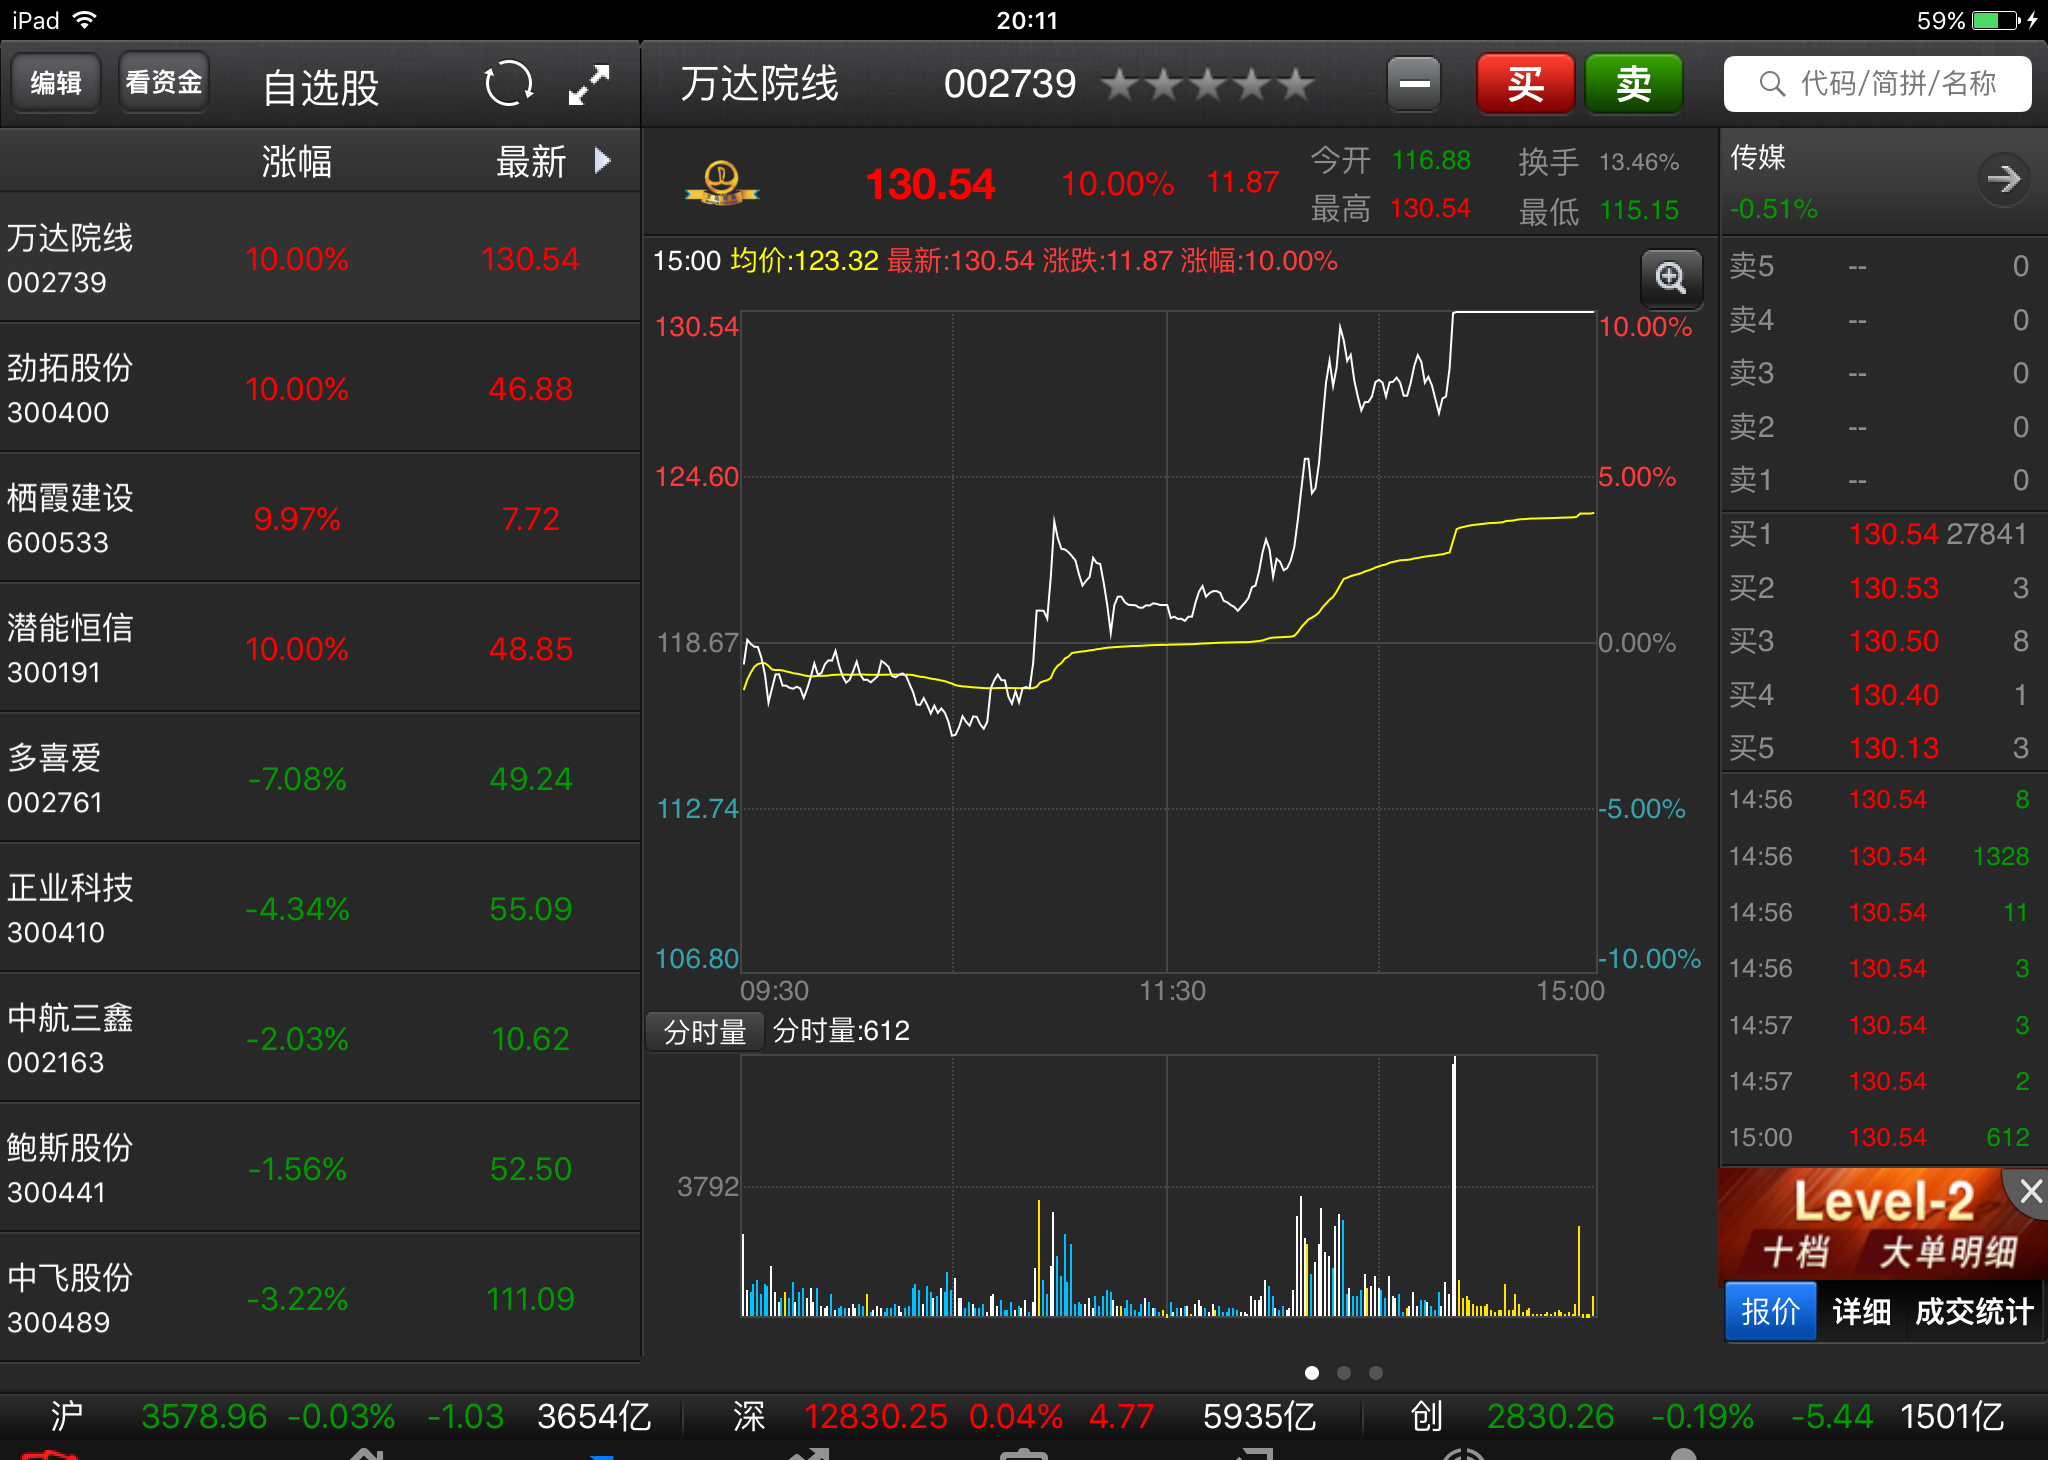This screenshot has height=1460, width=2048.
Task: Click the green 卖 sell button
Action: tap(1633, 84)
